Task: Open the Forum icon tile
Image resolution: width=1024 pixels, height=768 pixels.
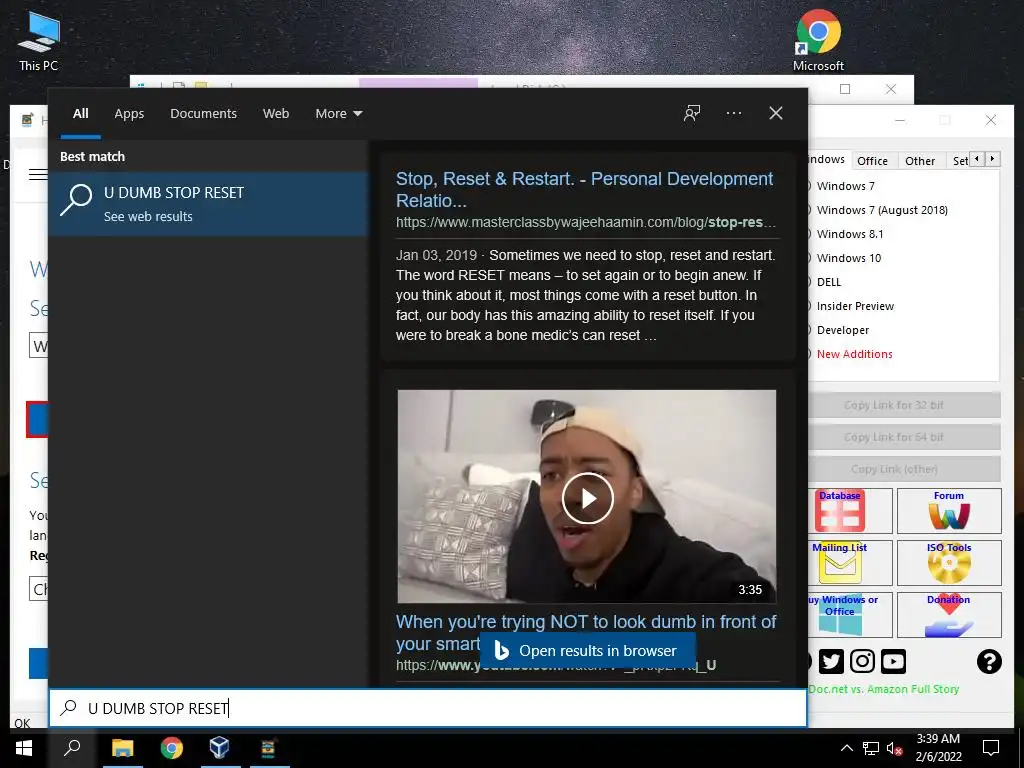Action: pos(949,511)
